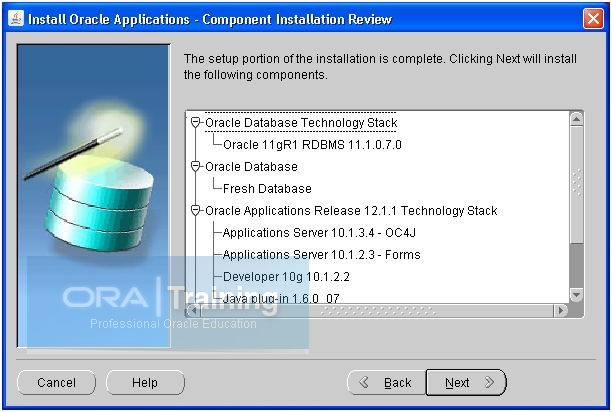Click the horizontal scrollbar thumb
The height and width of the screenshot is (412, 612).
(x=377, y=311)
